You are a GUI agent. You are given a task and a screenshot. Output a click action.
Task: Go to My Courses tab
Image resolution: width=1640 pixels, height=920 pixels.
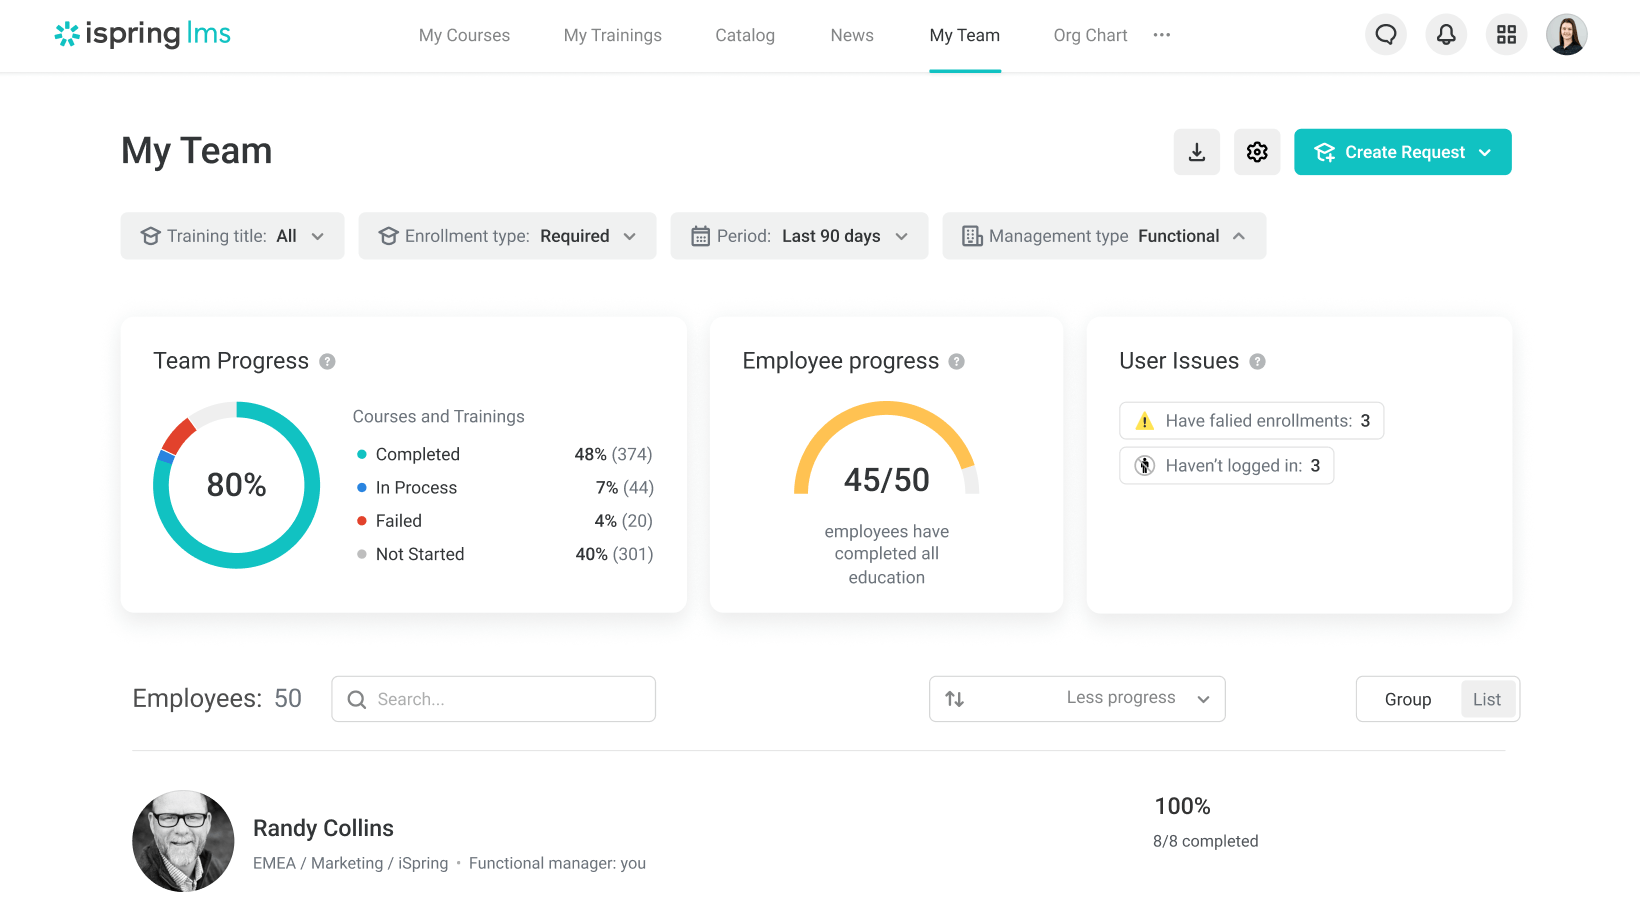pos(464,35)
